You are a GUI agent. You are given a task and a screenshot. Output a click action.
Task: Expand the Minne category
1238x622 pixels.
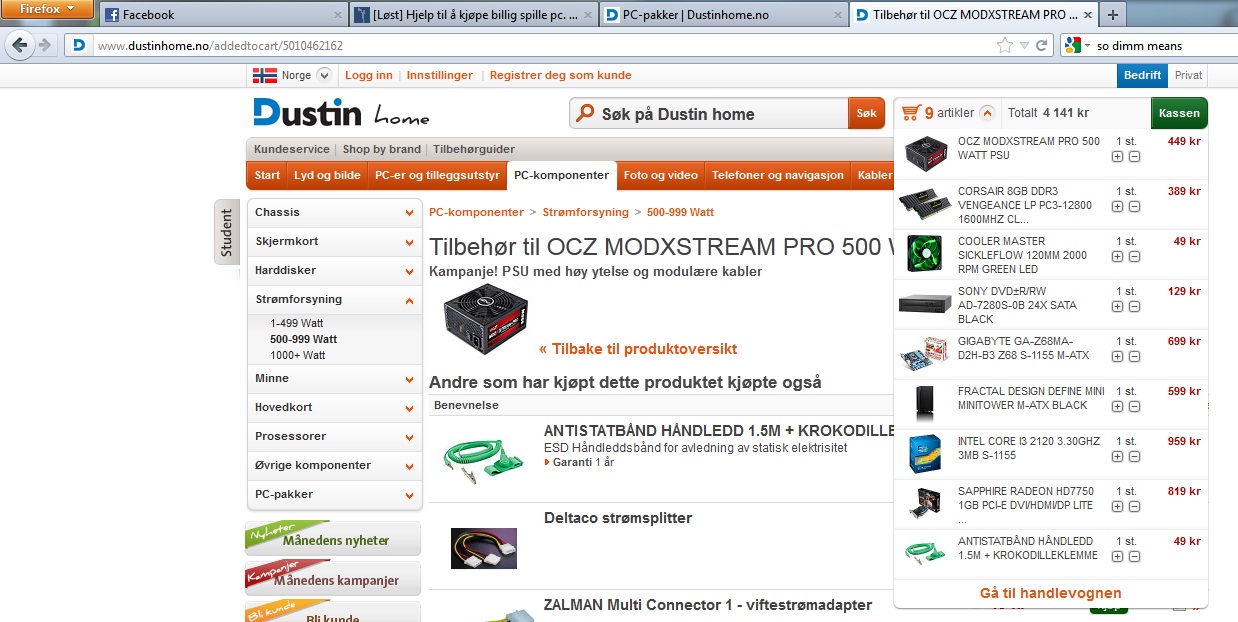tap(409, 379)
